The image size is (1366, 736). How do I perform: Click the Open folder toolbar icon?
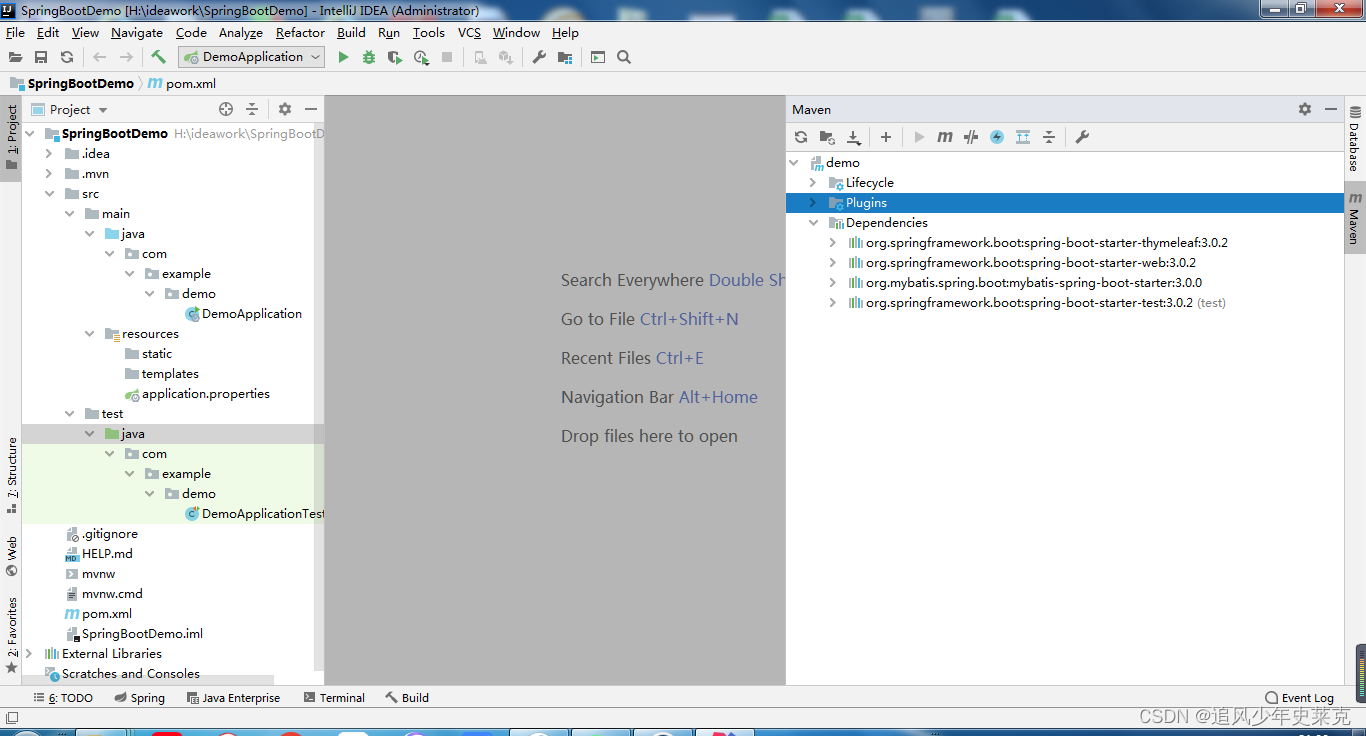(x=15, y=57)
